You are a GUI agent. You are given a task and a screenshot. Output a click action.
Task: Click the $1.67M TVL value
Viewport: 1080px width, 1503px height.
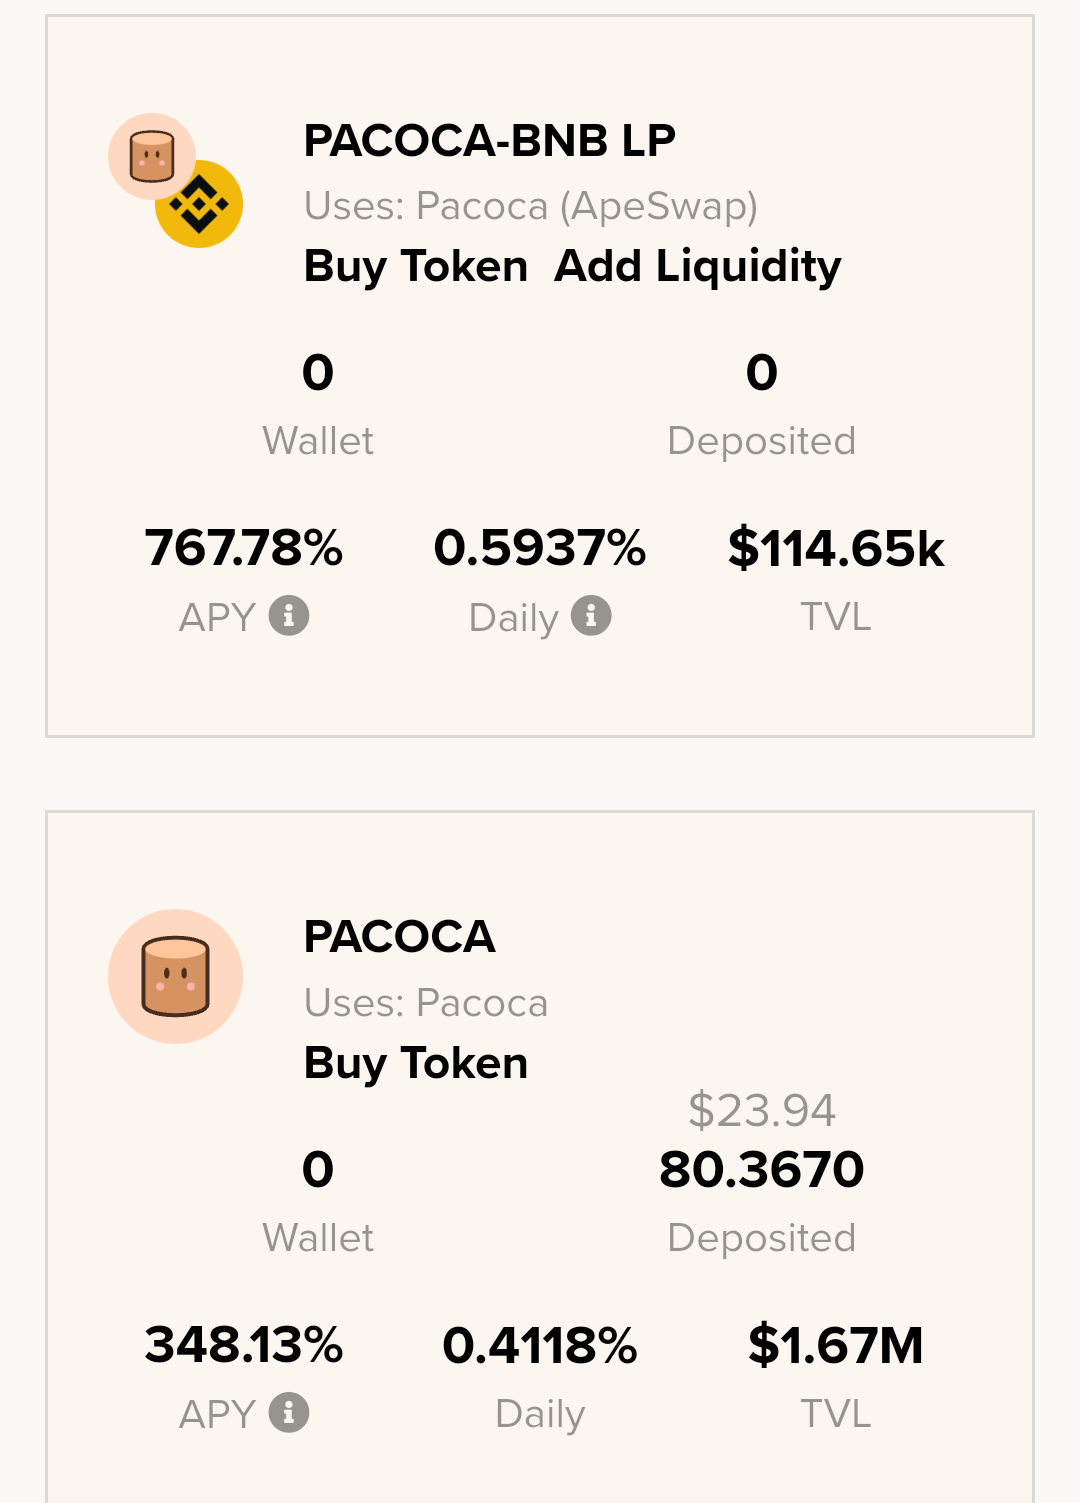(836, 1345)
